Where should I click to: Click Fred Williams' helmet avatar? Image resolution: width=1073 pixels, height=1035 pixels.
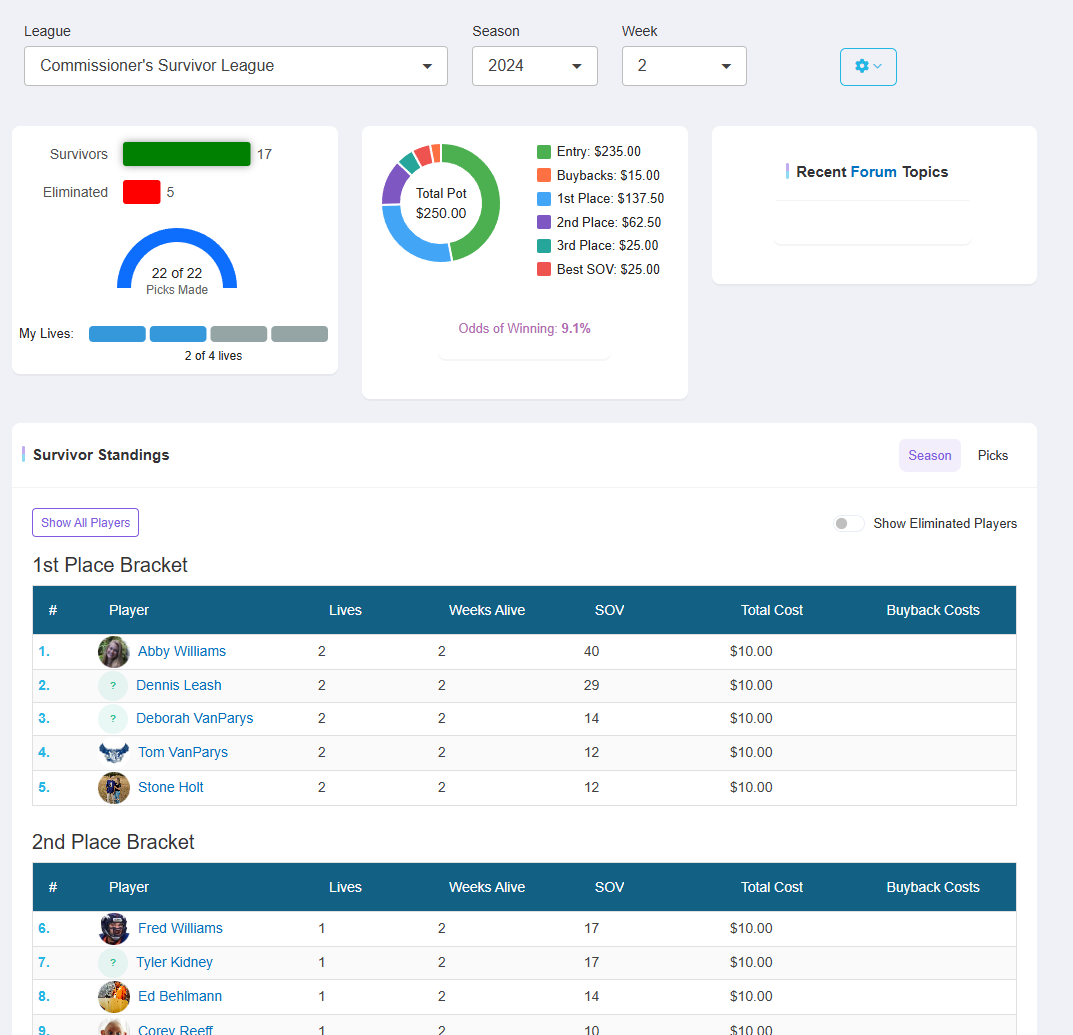click(x=114, y=929)
